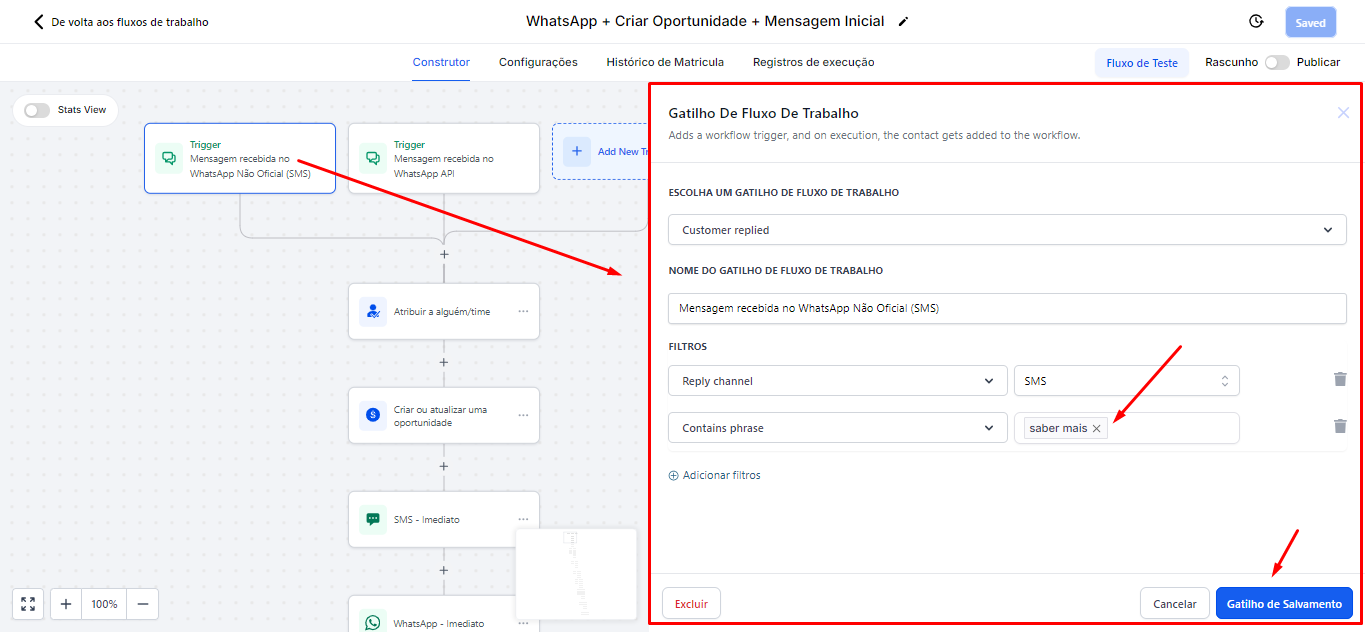Open the Contains phrase filter dropdown
This screenshot has height=632, width=1365.
pyautogui.click(x=837, y=428)
